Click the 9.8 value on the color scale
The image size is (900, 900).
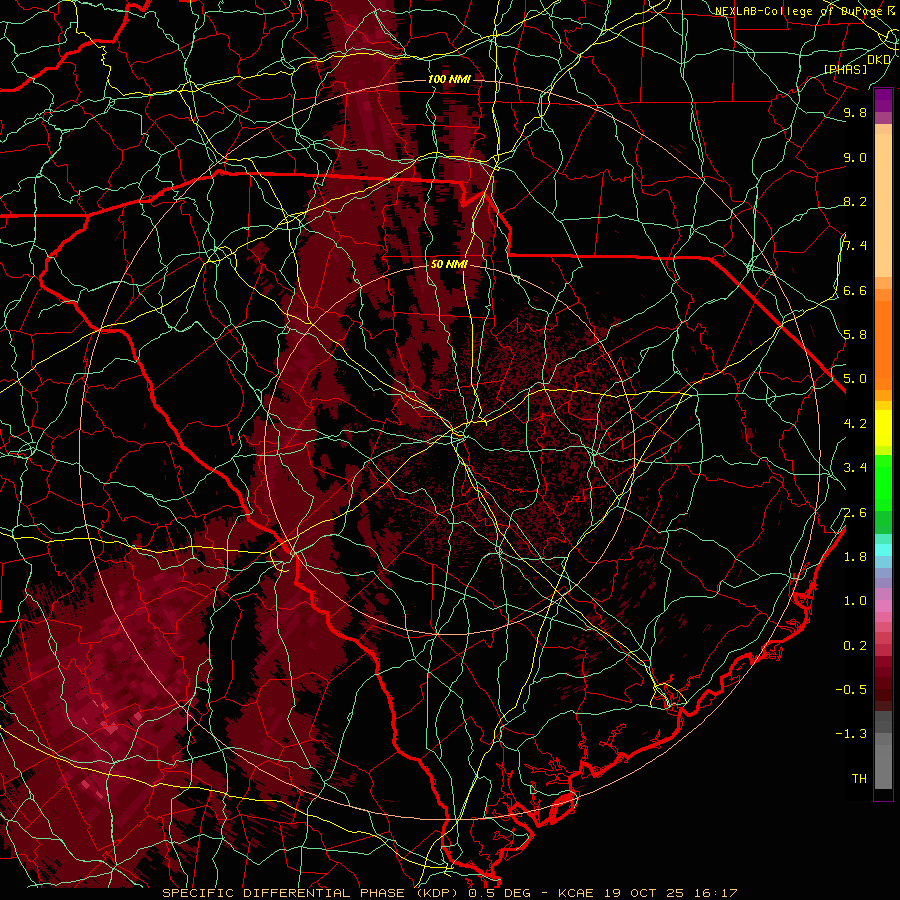coord(855,112)
